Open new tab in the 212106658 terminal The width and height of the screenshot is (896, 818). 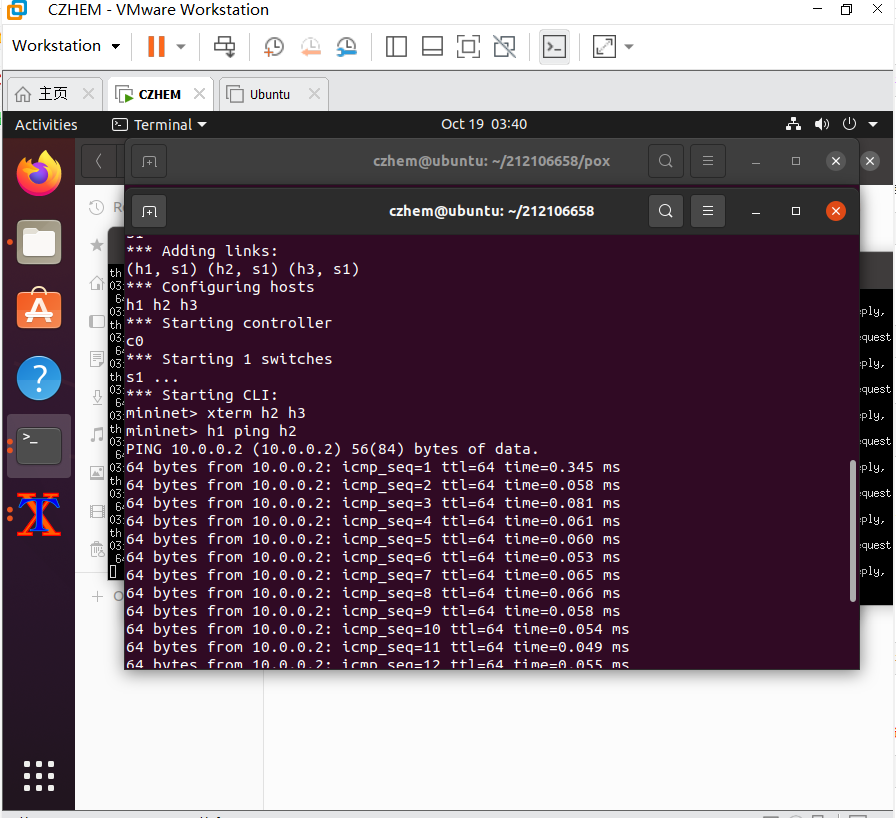[149, 211]
